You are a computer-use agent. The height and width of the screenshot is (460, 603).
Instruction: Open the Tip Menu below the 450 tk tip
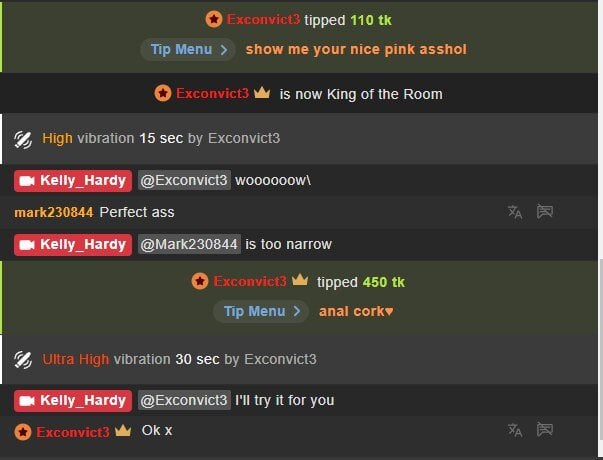tap(261, 311)
